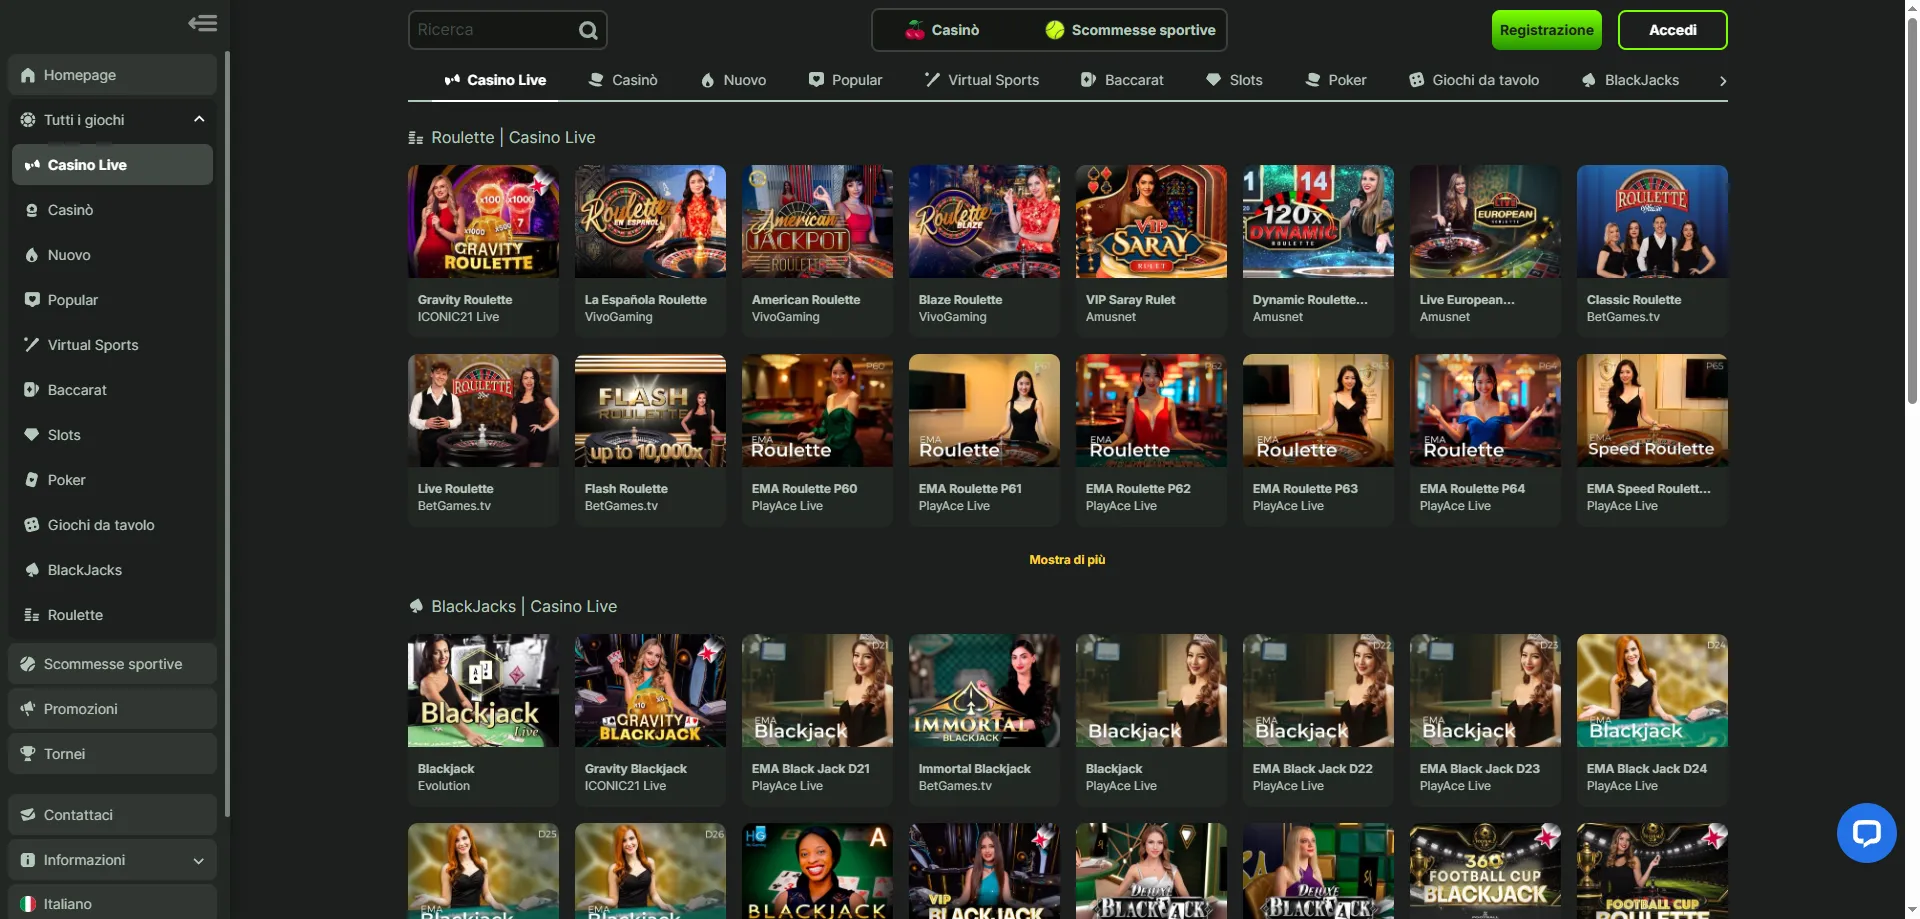This screenshot has height=919, width=1920.
Task: Open the Italiano language selector
Action: 112,903
